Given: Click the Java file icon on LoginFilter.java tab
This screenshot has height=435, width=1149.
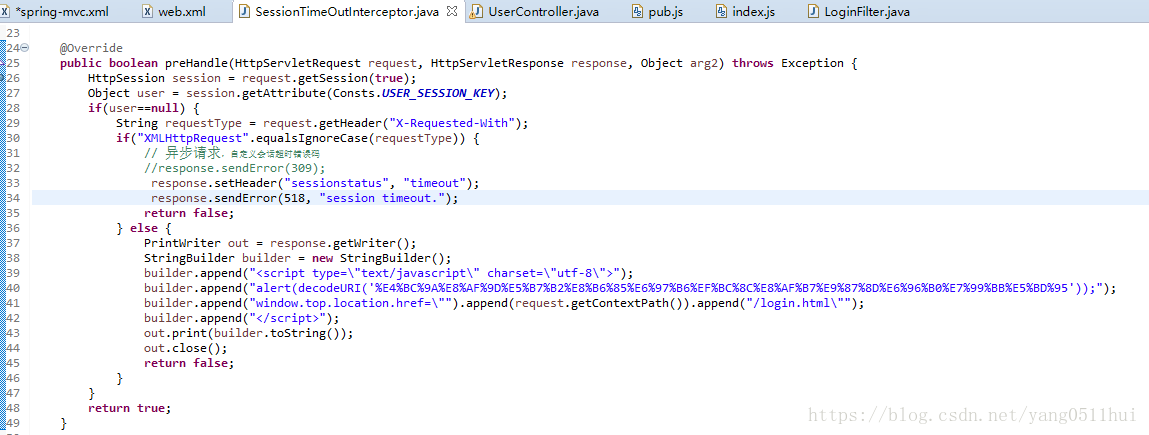Looking at the screenshot, I should tap(813, 12).
